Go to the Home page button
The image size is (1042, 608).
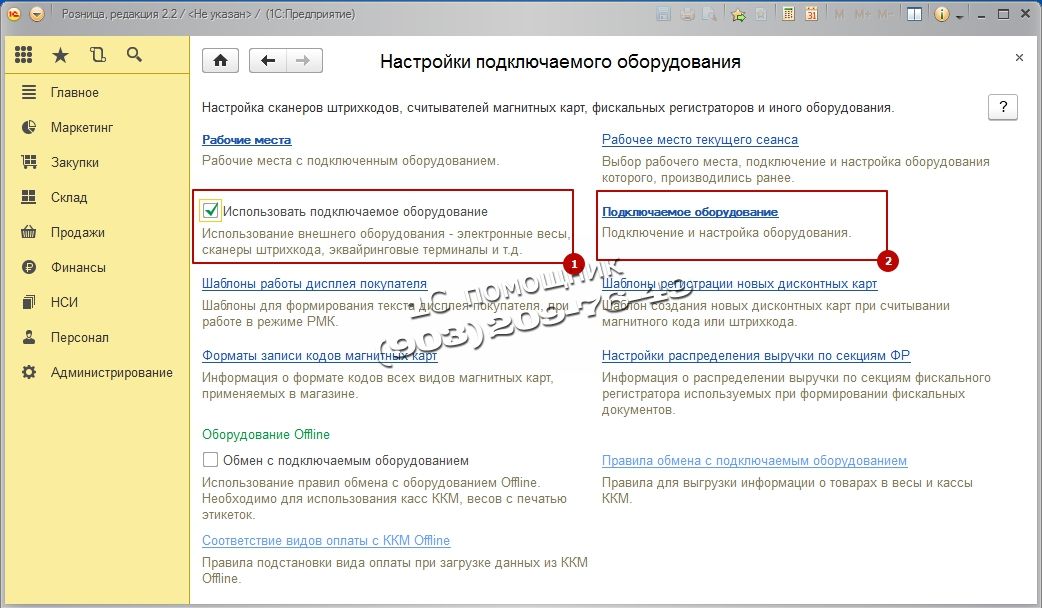coord(220,61)
